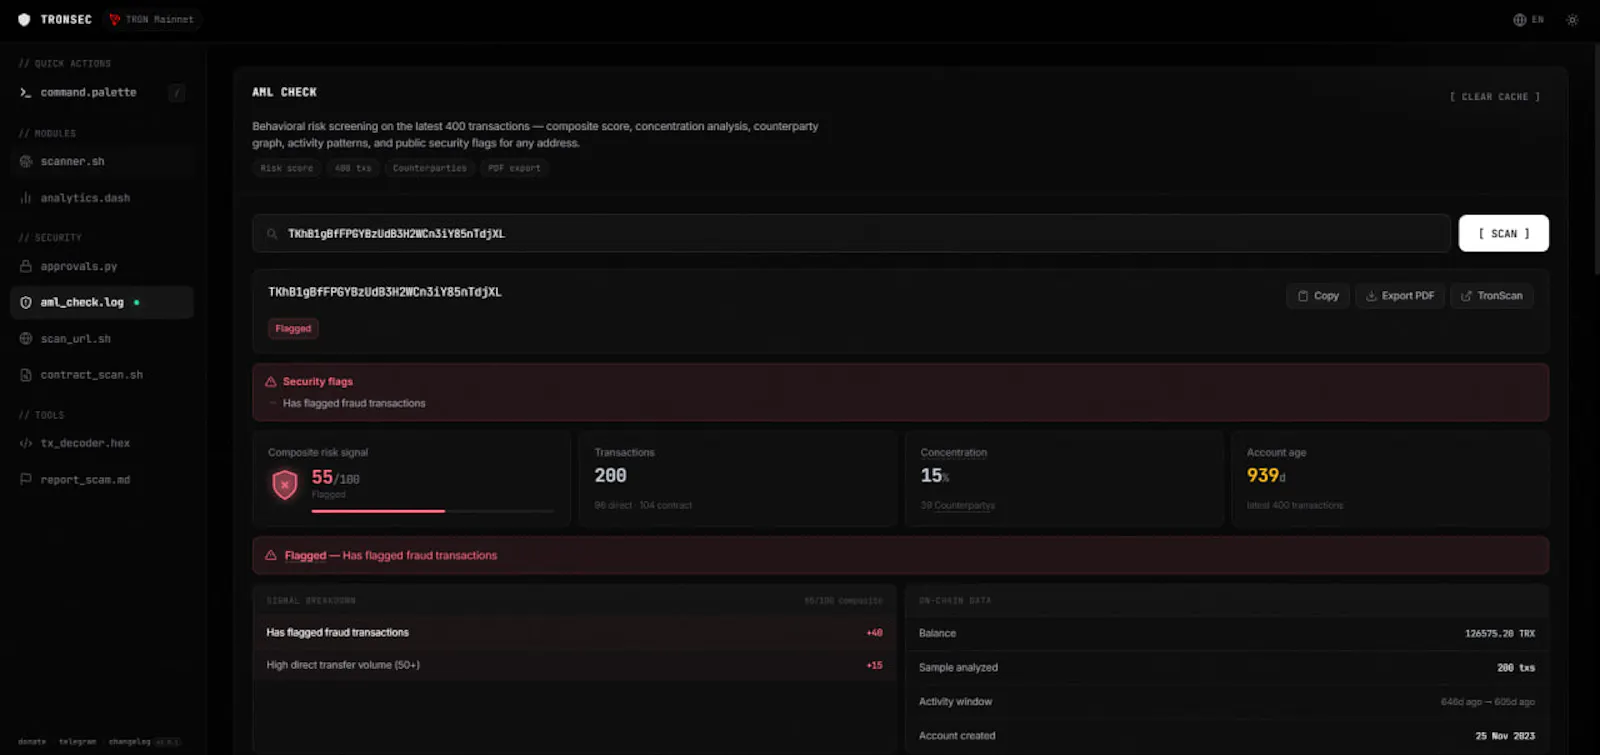Click the Activity window date range value
This screenshot has height=755, width=1600.
(1487, 702)
